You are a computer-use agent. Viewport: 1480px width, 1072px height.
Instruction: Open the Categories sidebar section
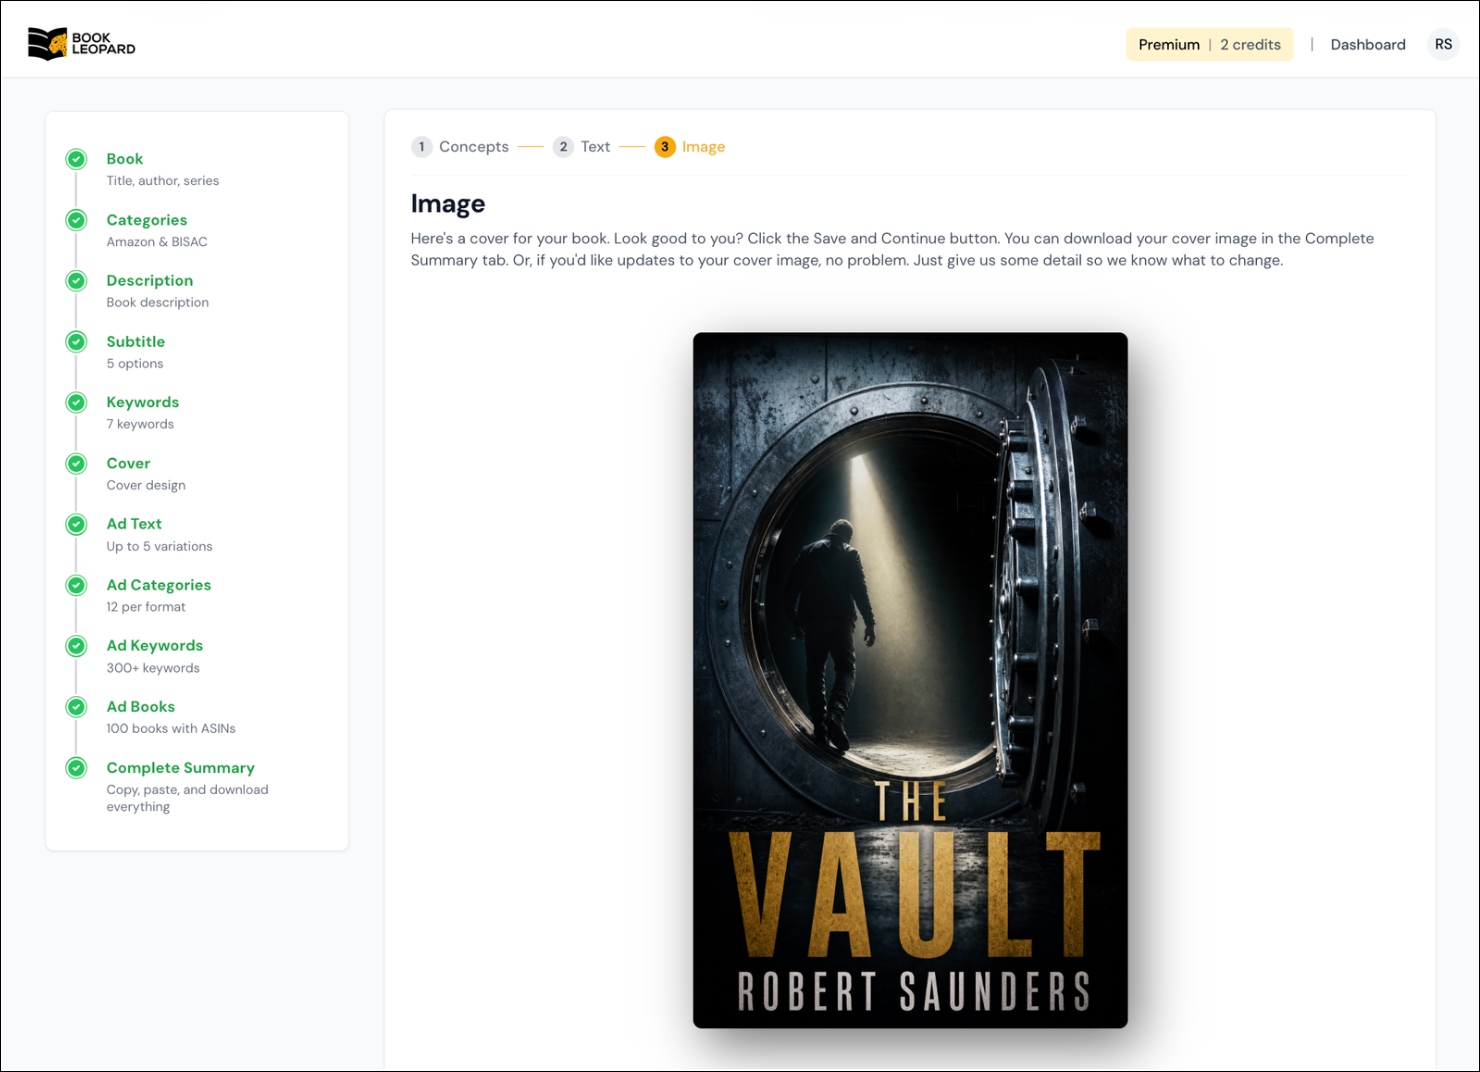[x=147, y=220]
